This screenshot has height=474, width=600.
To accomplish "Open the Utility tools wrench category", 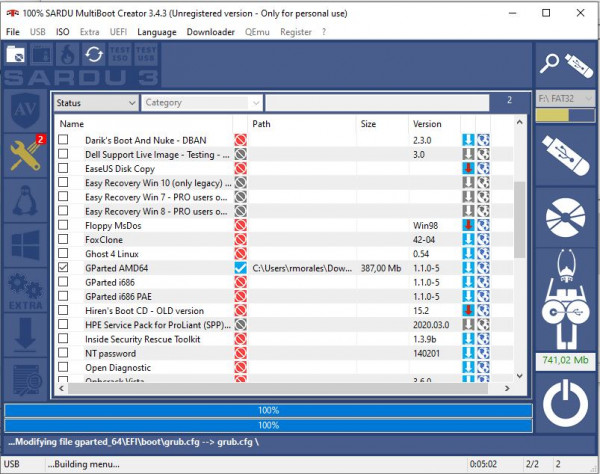I will pyautogui.click(x=25, y=155).
